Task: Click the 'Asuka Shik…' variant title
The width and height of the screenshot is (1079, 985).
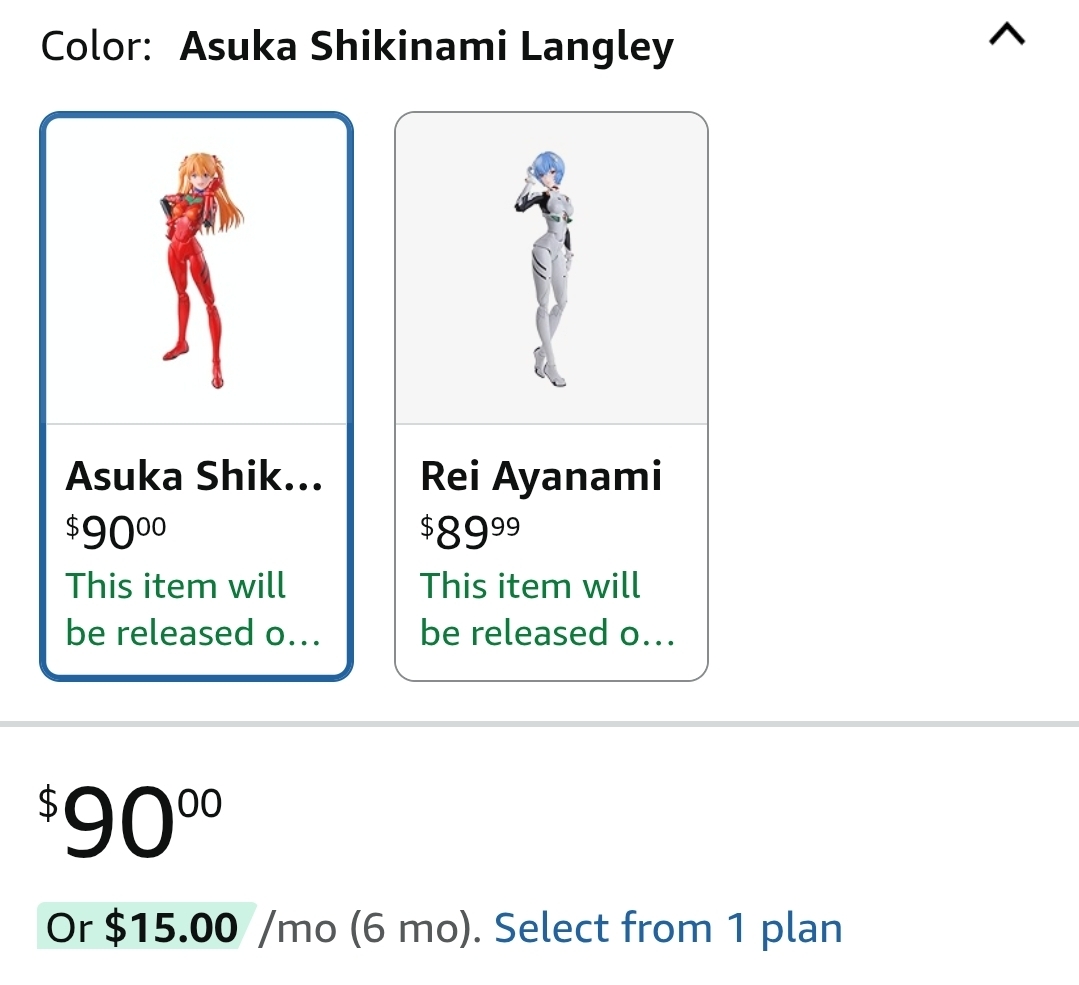Action: pos(194,476)
